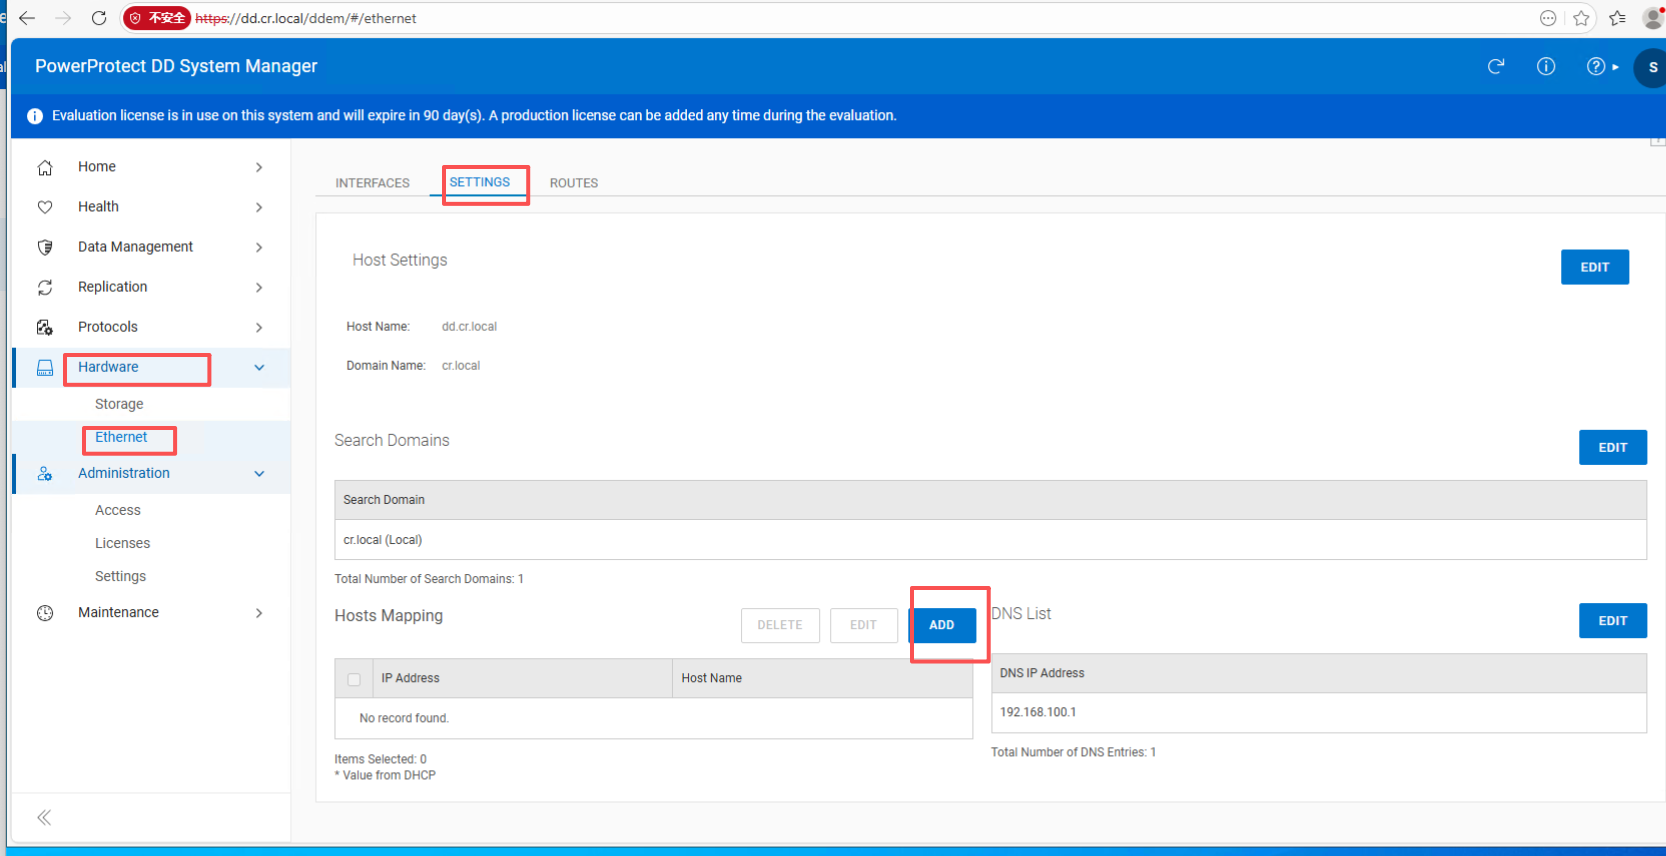Click the 192.168.100.1 DNS entry
This screenshot has height=856, width=1666.
[1318, 712]
